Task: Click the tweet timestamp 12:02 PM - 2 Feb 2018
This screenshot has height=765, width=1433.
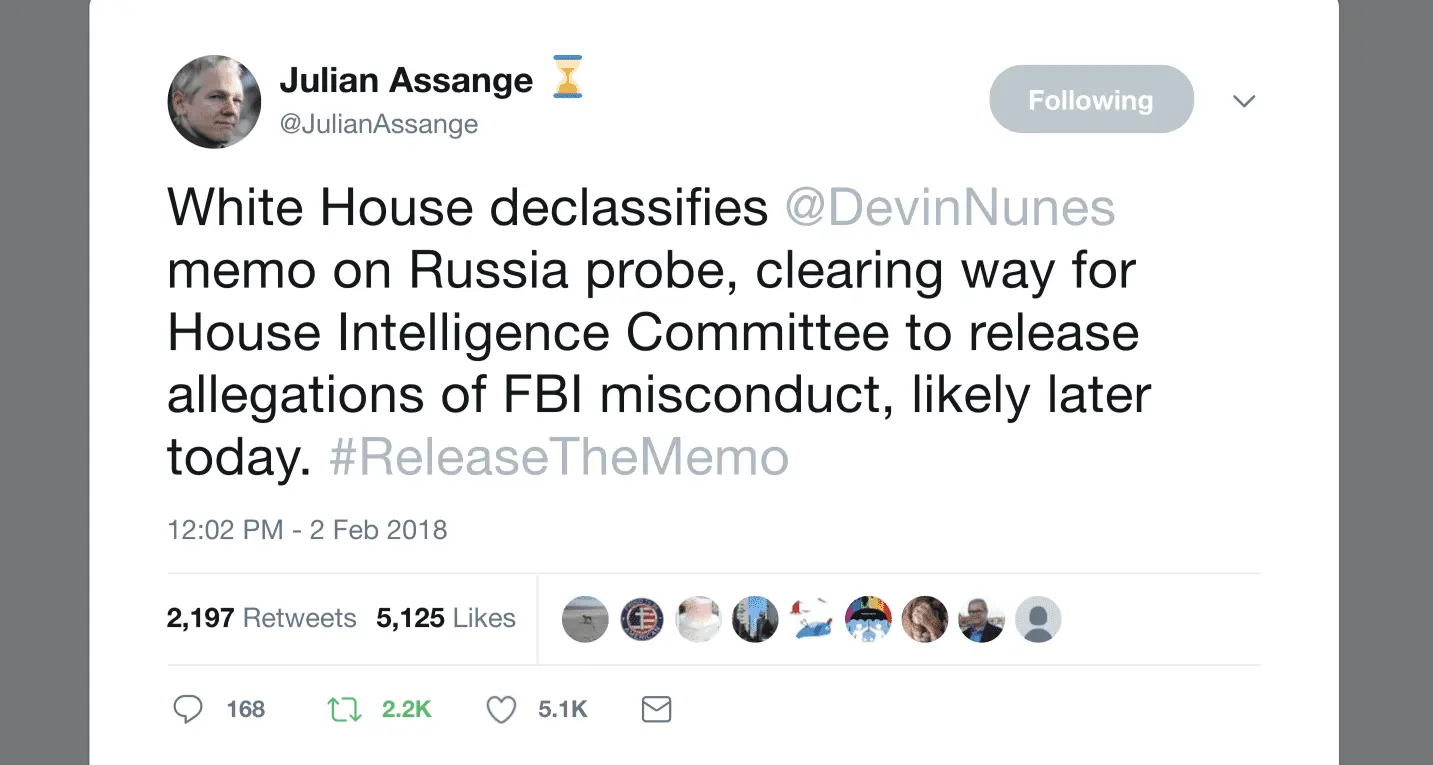Action: coord(307,529)
